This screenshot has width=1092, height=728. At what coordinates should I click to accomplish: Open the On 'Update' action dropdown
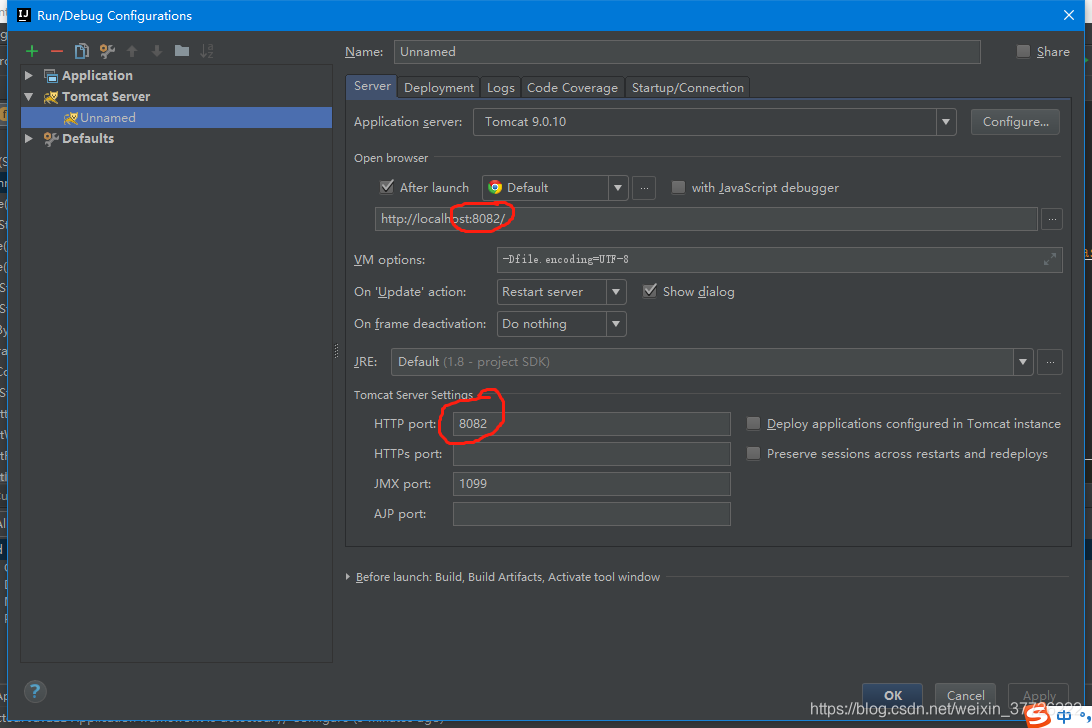click(616, 292)
